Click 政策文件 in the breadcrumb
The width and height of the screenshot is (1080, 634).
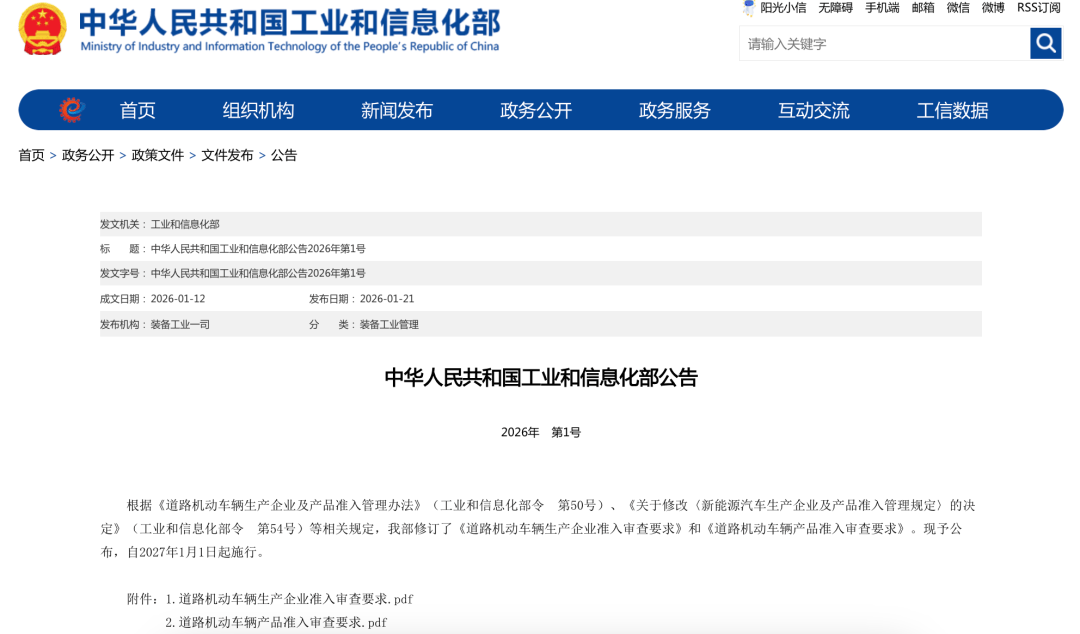tap(158, 155)
